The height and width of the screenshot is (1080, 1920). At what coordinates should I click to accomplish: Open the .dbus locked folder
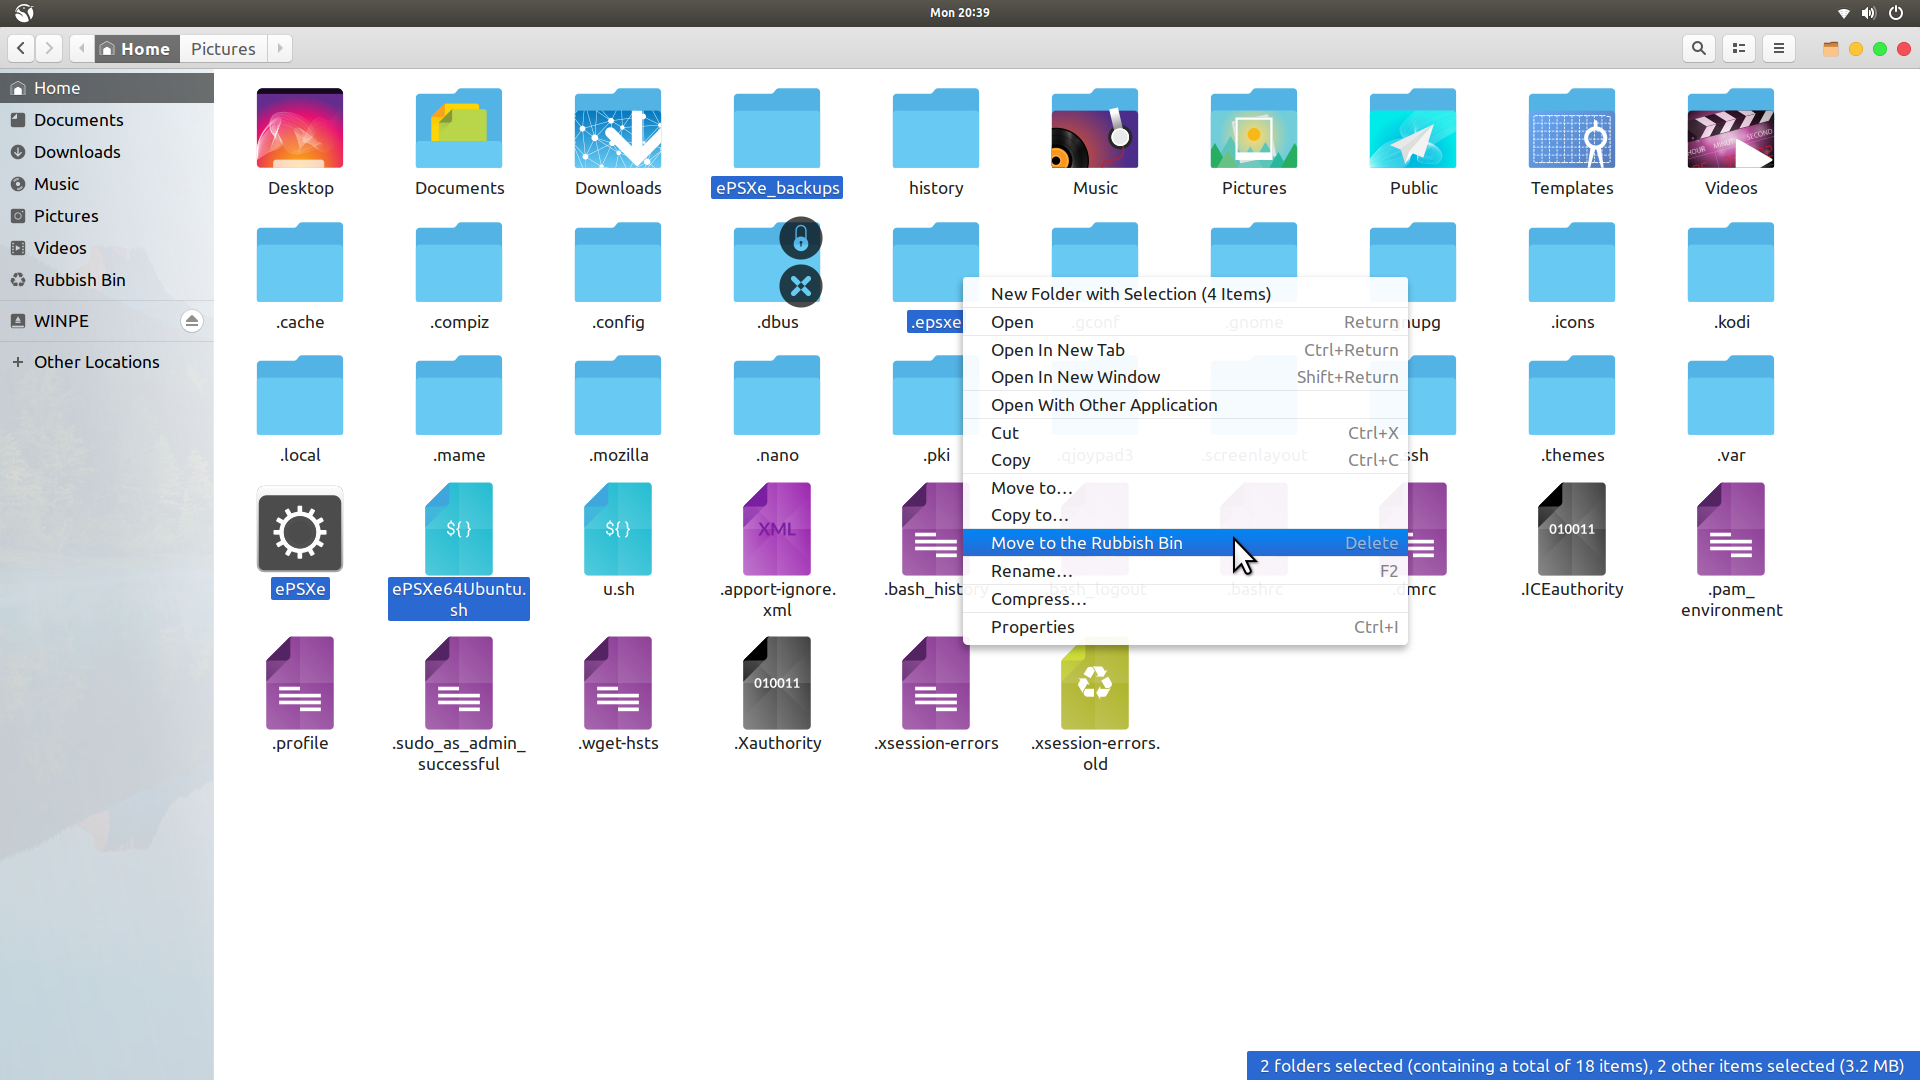(x=777, y=262)
